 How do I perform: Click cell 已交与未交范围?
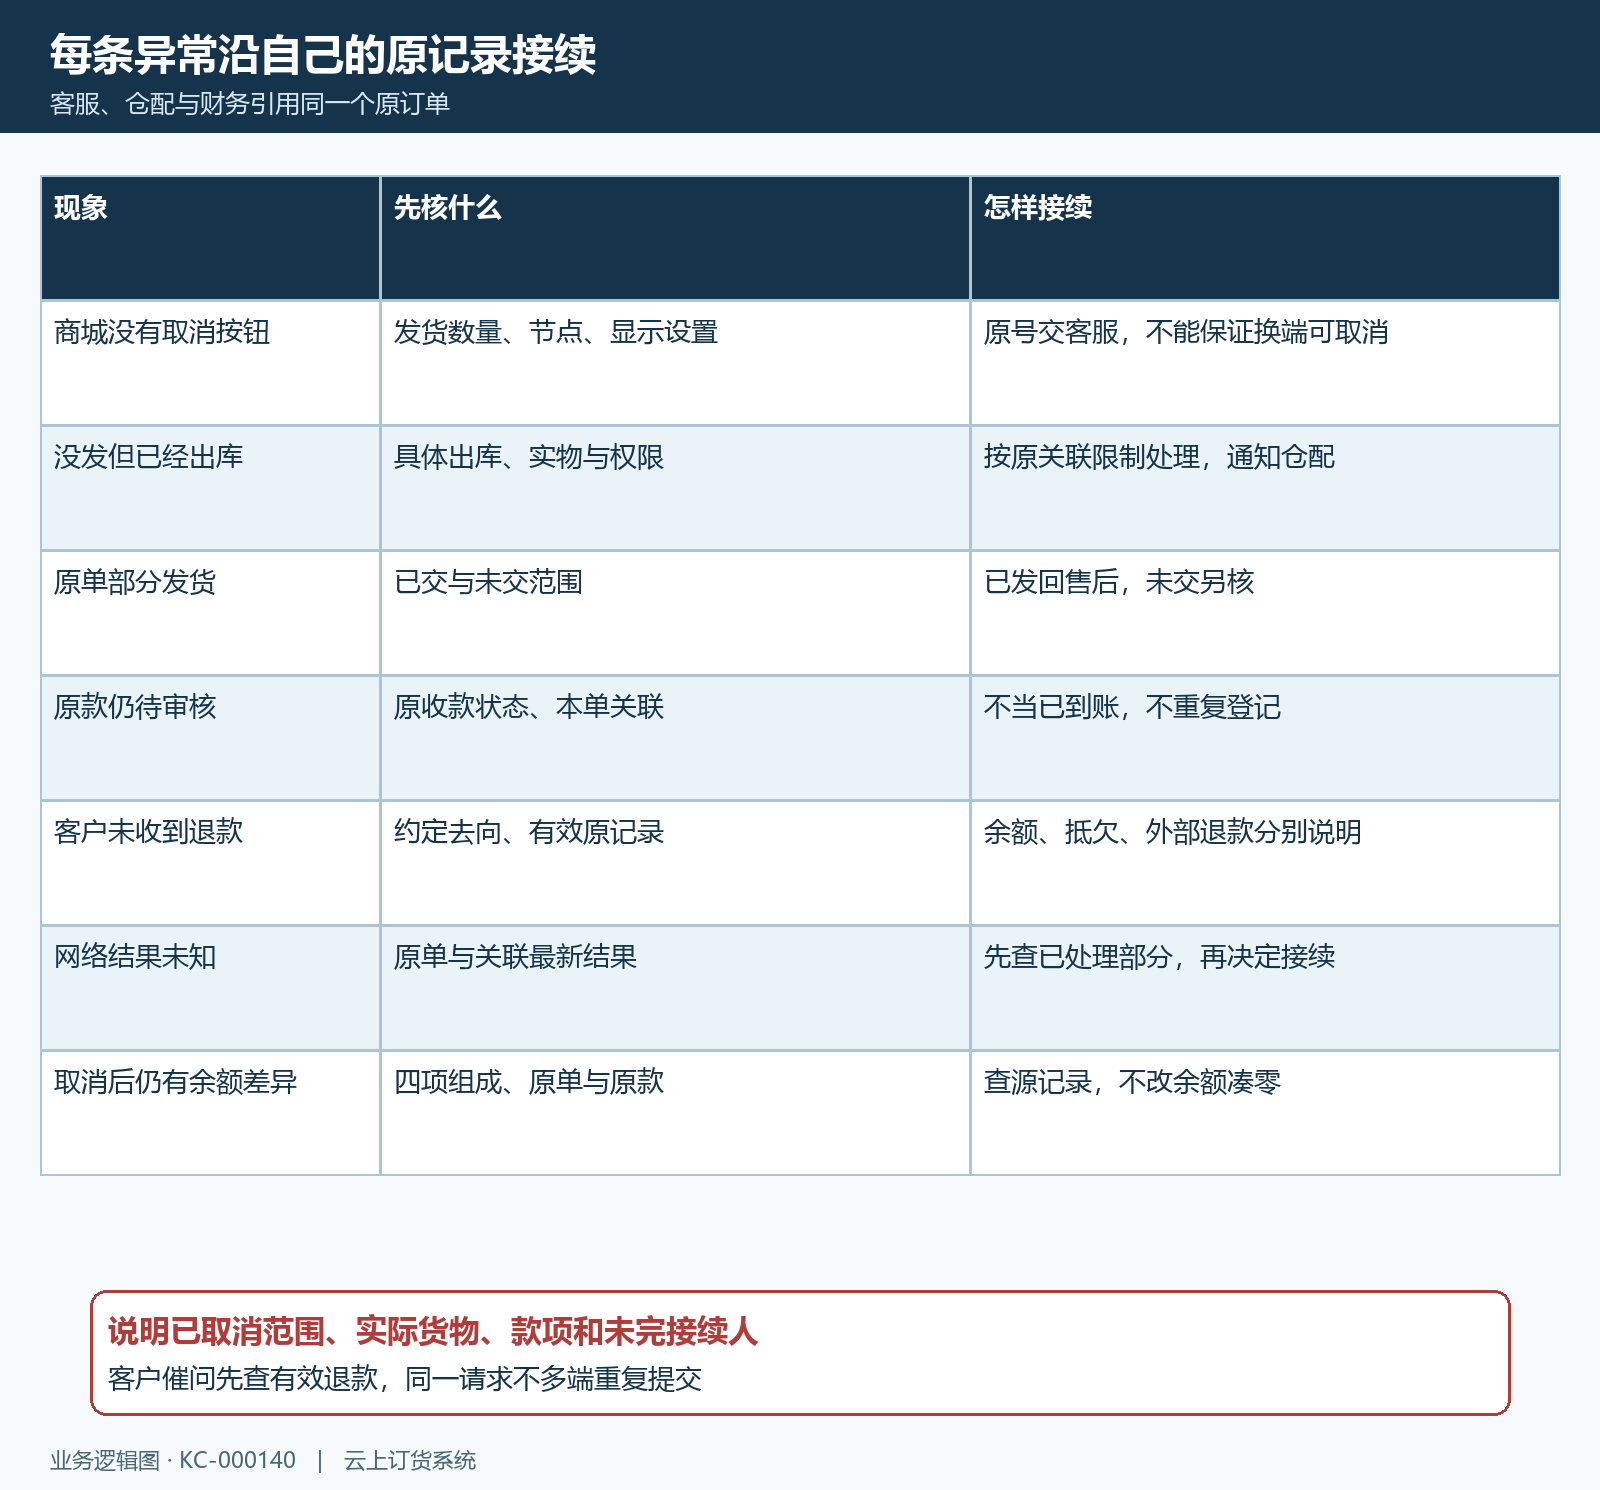click(x=675, y=613)
